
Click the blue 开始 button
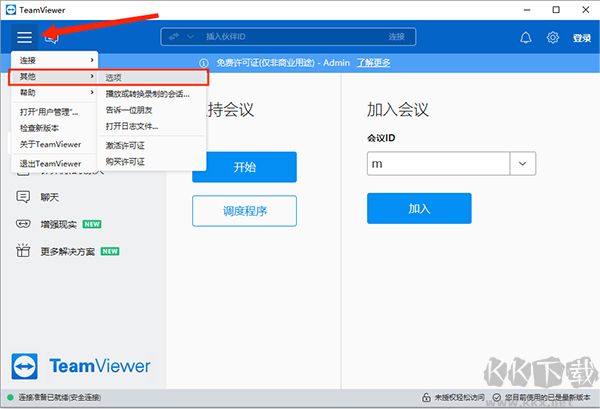[x=245, y=167]
